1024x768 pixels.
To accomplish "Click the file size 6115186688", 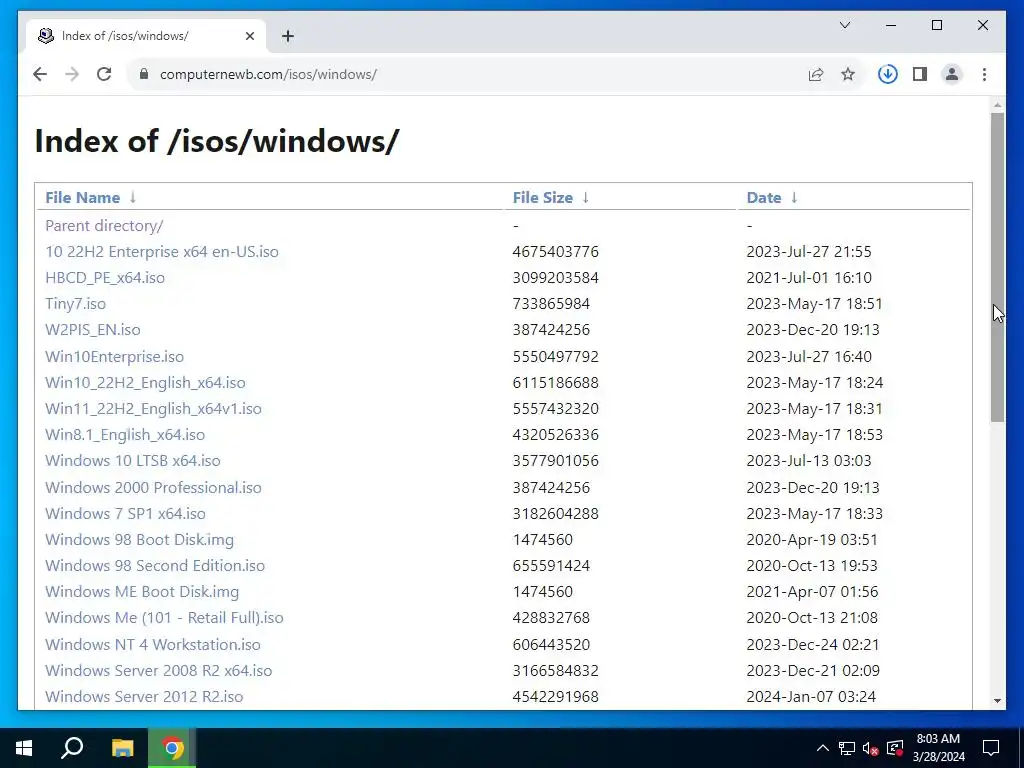I will tap(555, 383).
